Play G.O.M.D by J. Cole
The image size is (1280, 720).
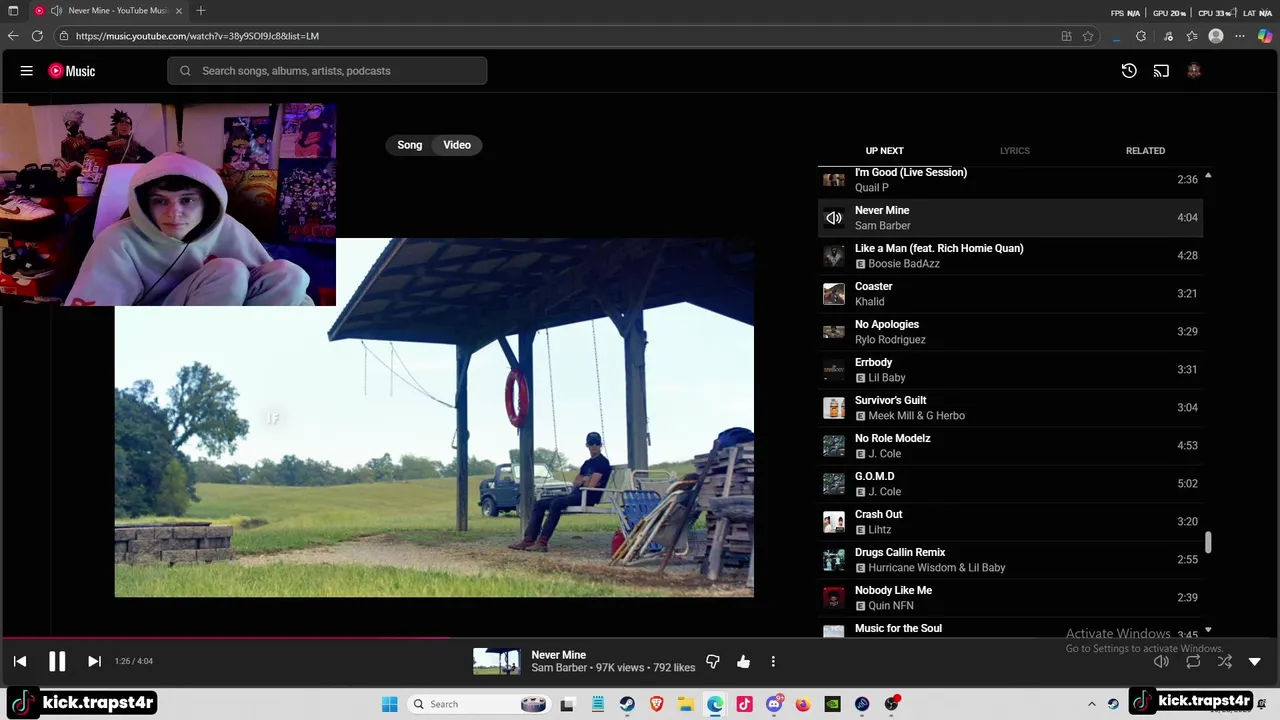click(1010, 484)
